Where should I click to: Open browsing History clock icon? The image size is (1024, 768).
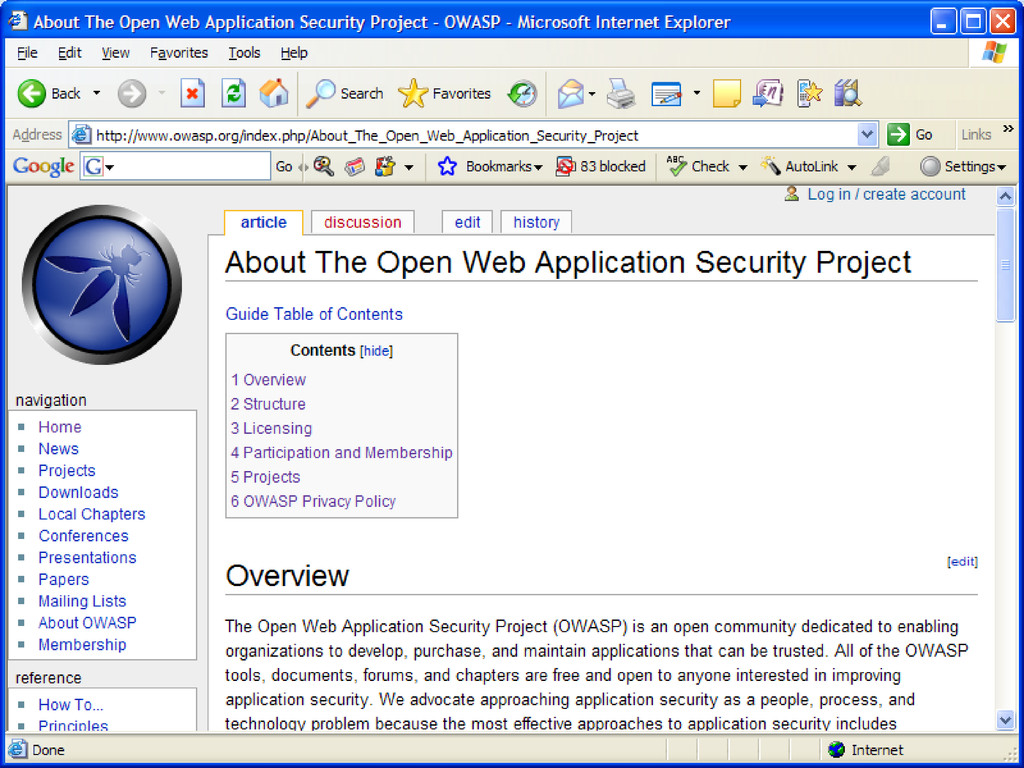(x=522, y=93)
